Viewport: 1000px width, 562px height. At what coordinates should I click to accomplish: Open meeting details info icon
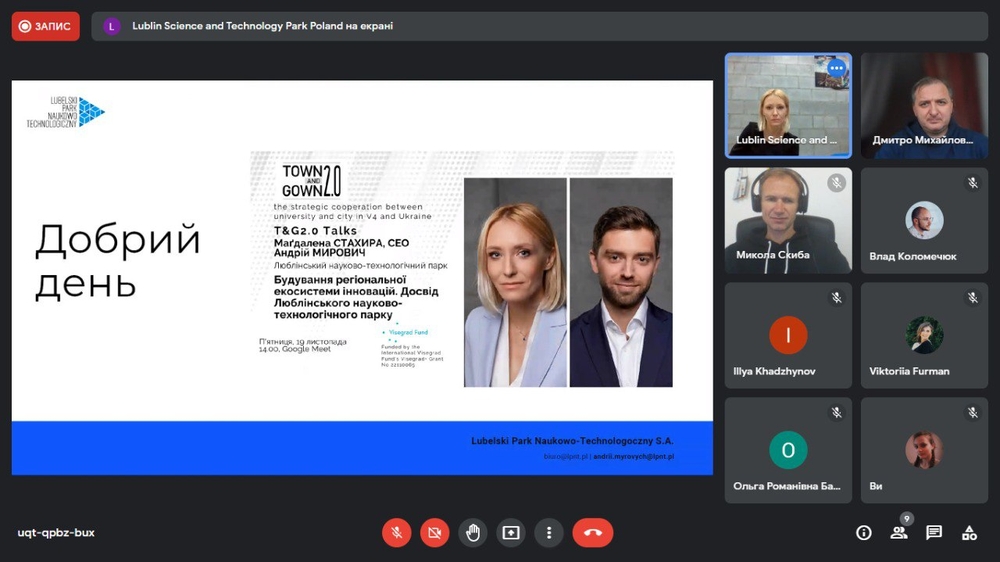864,533
